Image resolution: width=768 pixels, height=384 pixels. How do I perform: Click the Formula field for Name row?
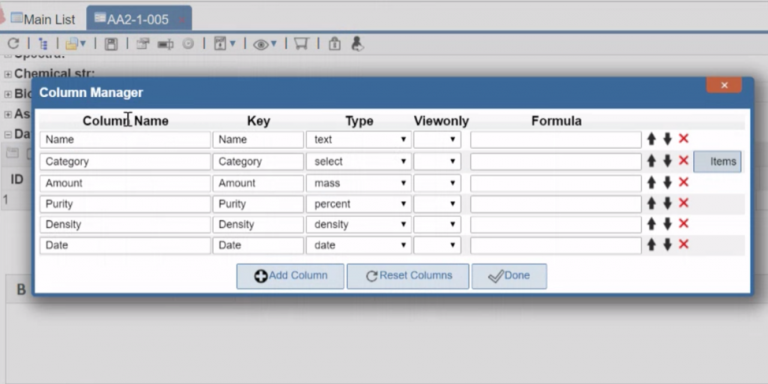pos(555,140)
